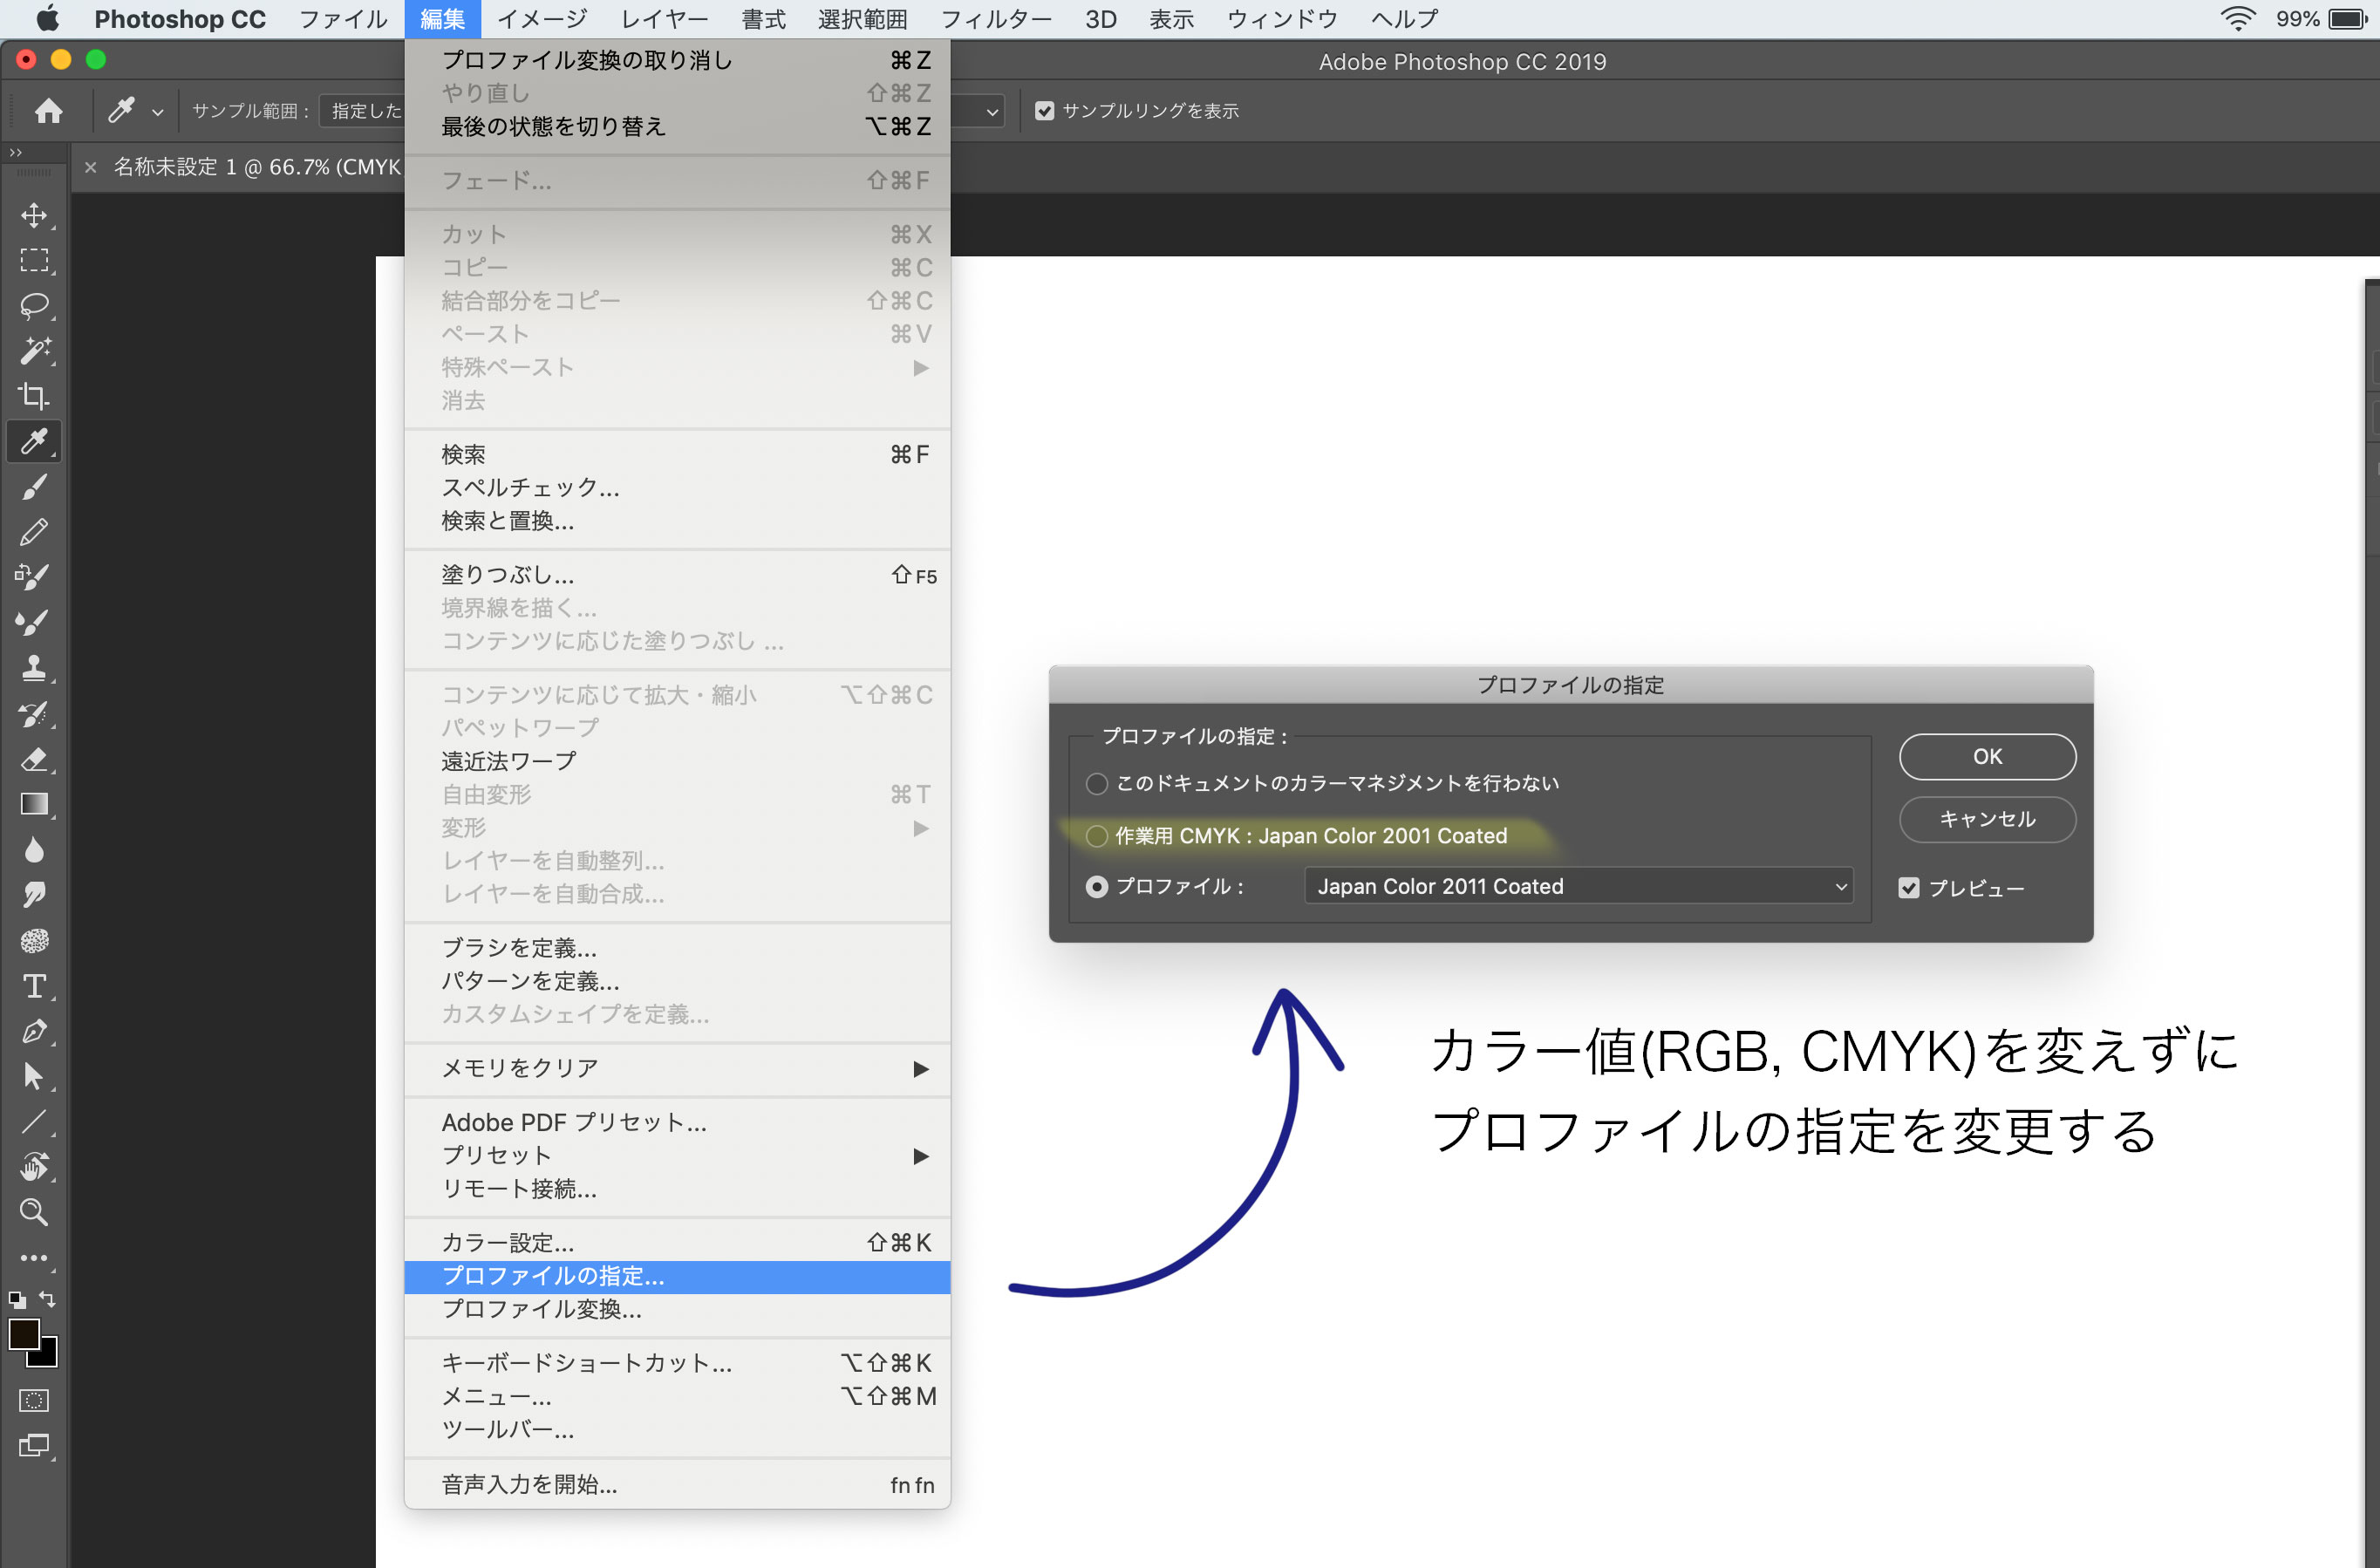Select the History Brush tool
Viewport: 2380px width, 1568px height.
(34, 714)
